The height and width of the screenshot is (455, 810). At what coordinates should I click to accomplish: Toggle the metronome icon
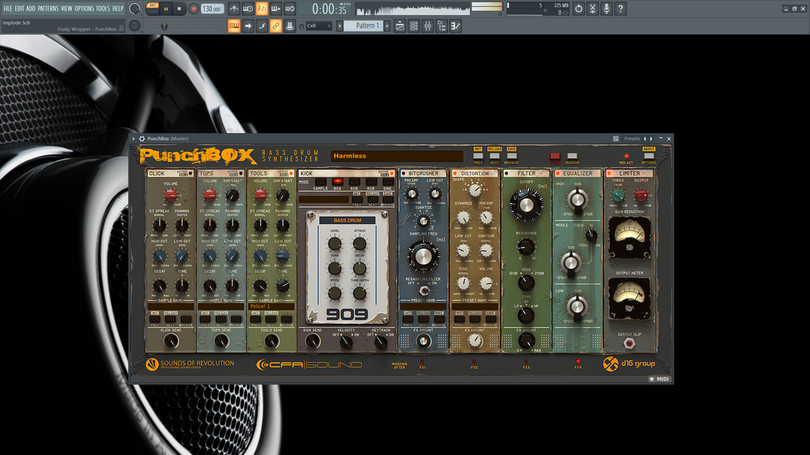click(234, 9)
